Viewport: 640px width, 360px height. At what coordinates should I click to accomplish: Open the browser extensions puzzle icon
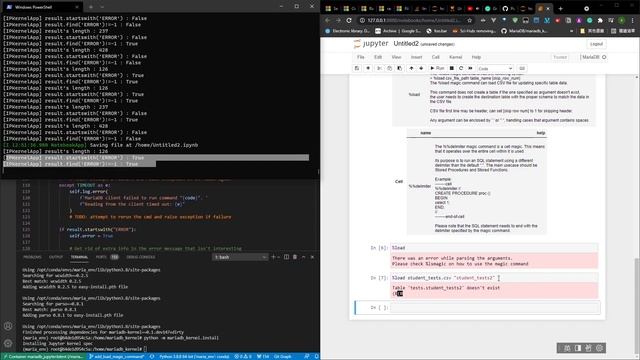(600, 20)
